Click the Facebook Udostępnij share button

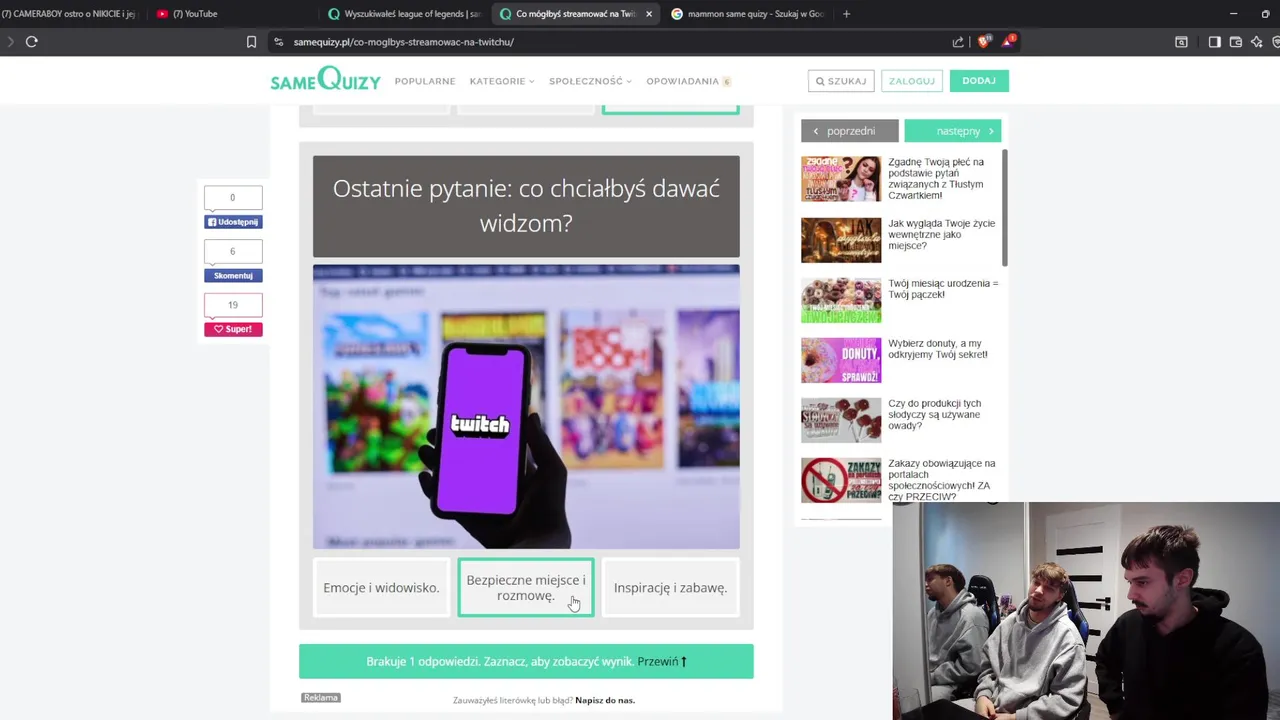coord(233,222)
